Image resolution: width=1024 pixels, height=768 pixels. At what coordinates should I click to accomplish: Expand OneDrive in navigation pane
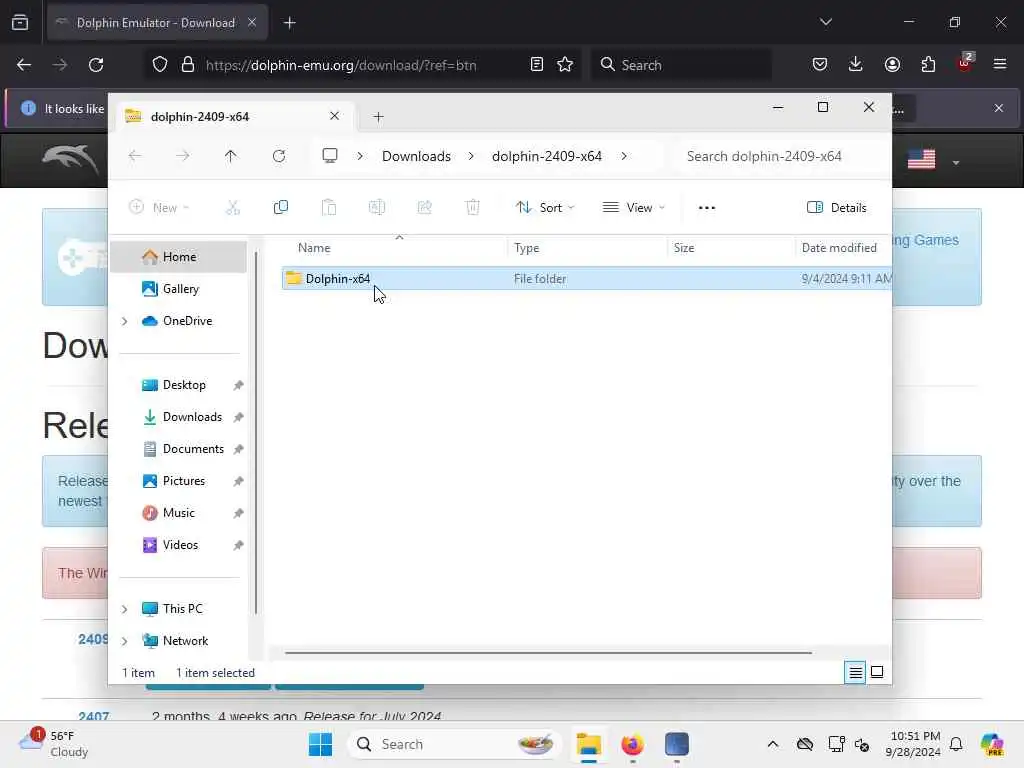point(125,321)
